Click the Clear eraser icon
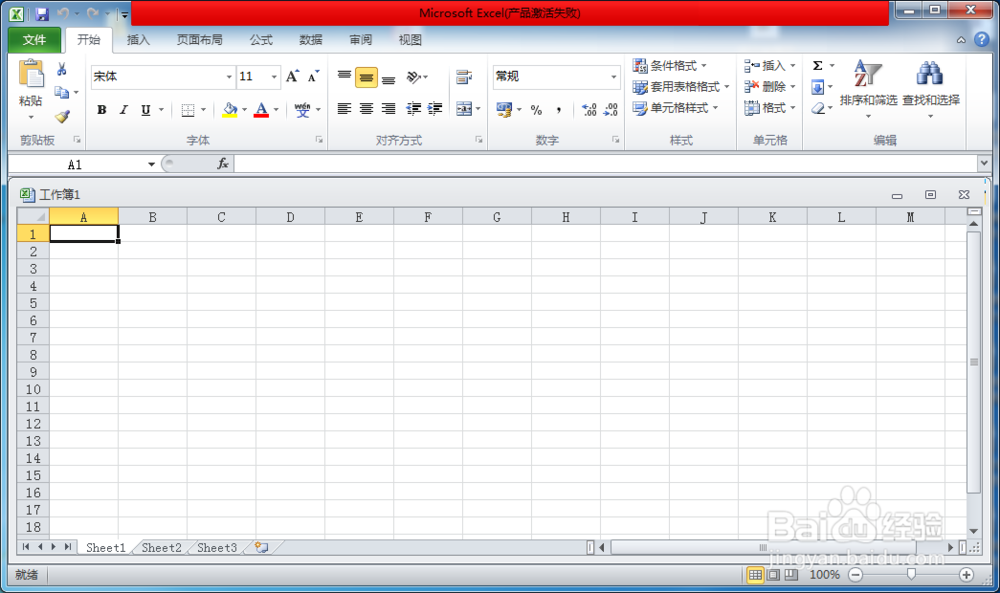The height and width of the screenshot is (593, 1000). 818,108
